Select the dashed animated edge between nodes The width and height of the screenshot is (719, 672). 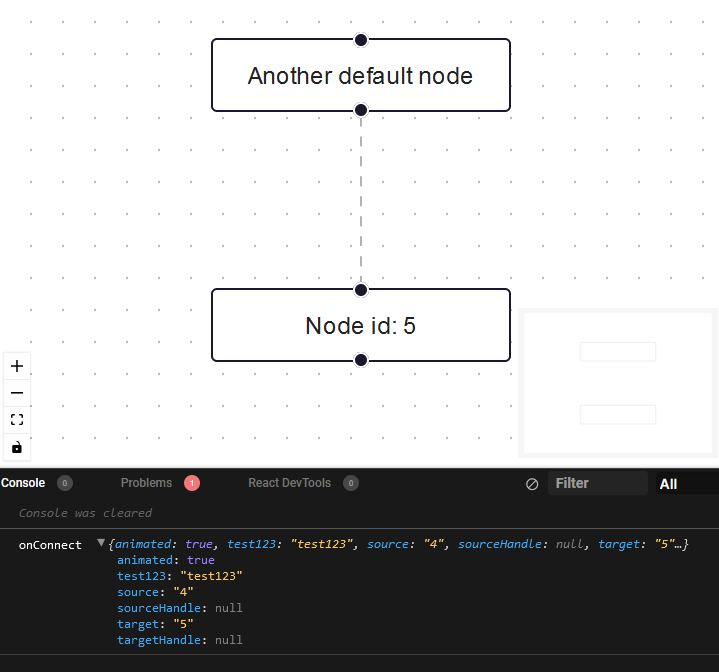pos(361,200)
